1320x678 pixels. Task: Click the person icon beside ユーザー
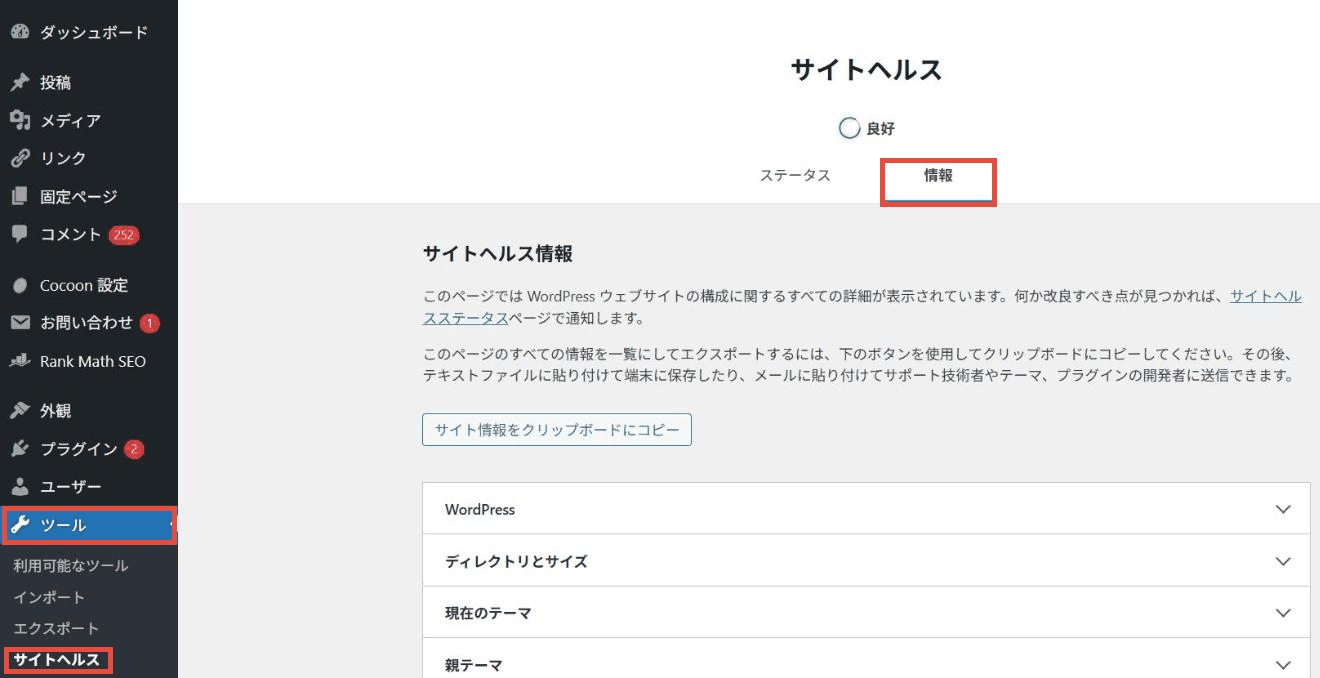pyautogui.click(x=19, y=487)
